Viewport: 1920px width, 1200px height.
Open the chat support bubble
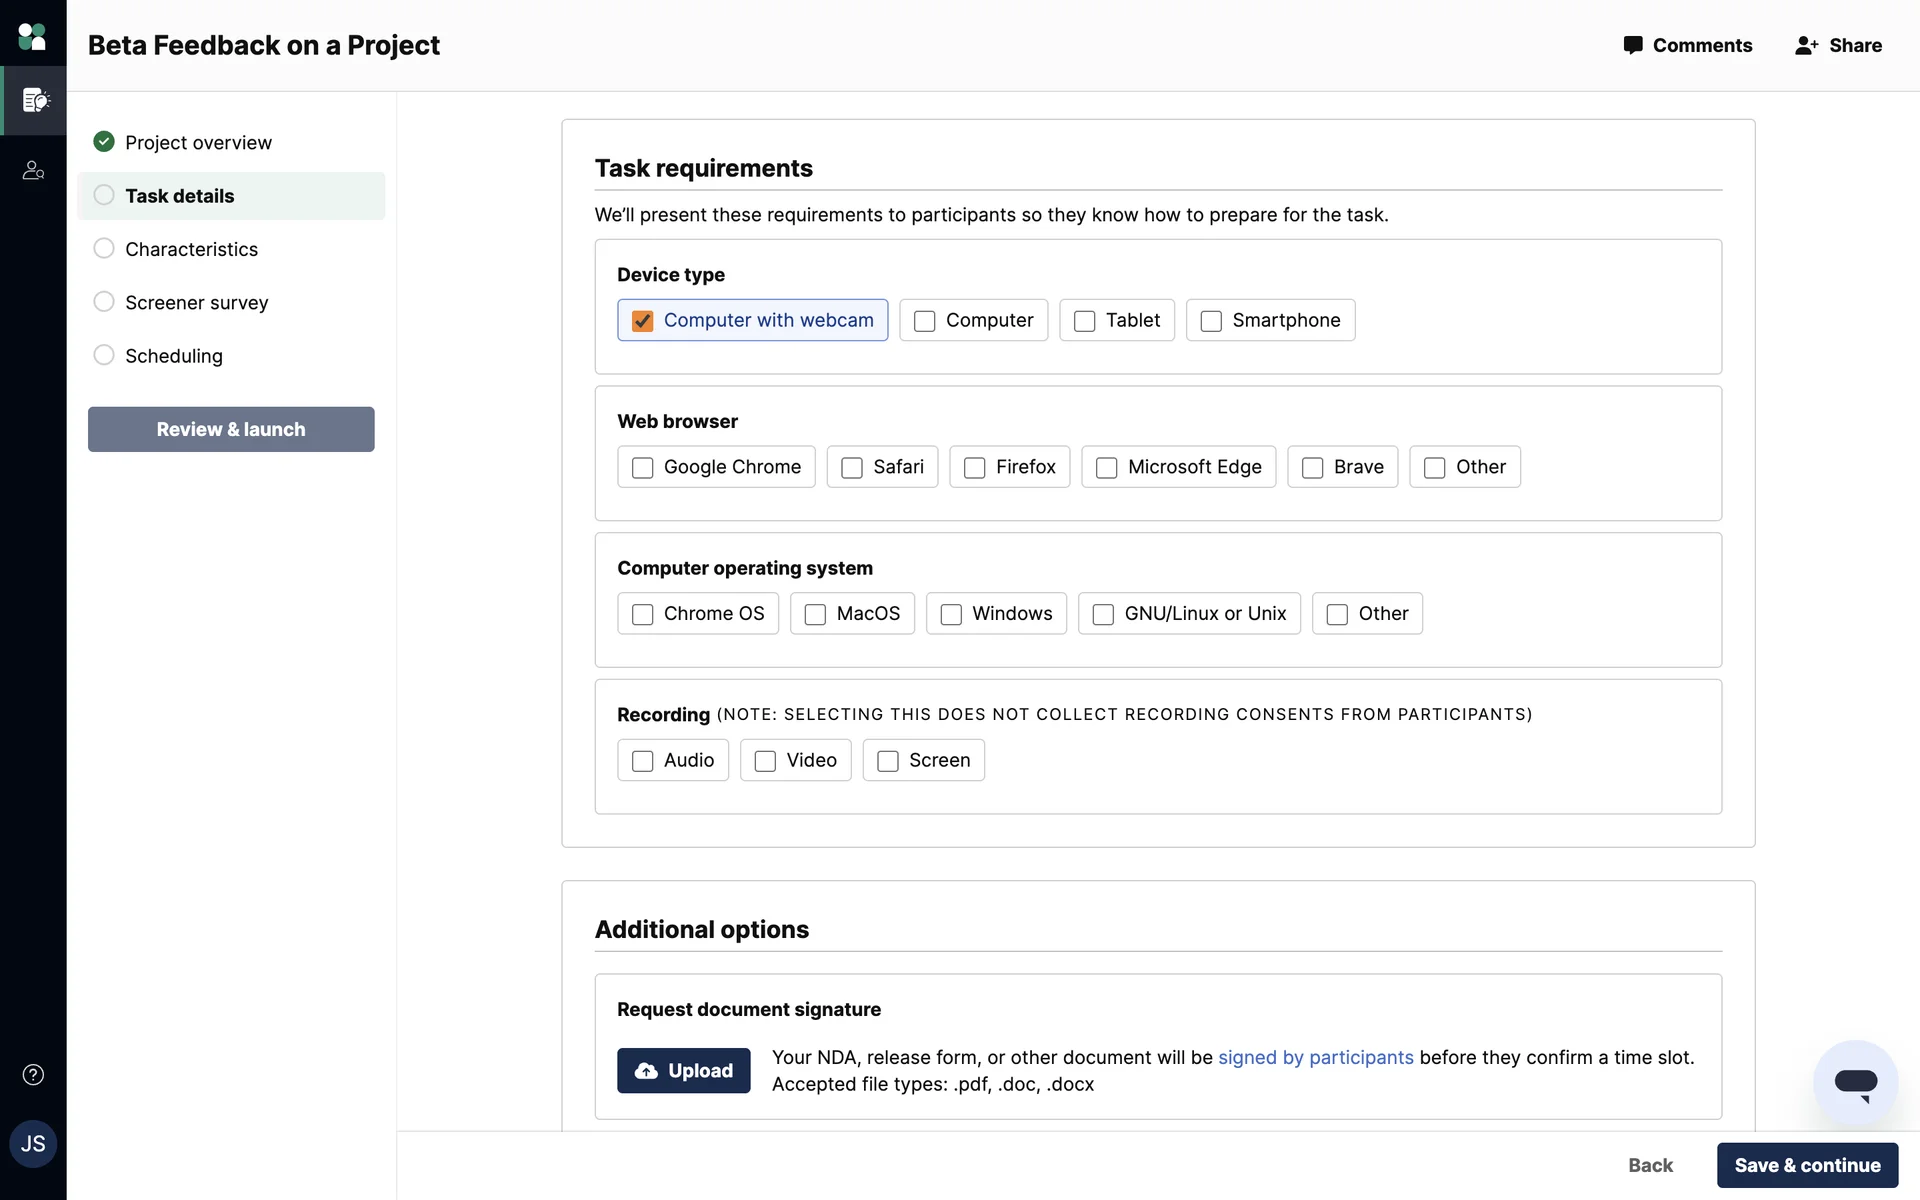tap(1855, 1083)
